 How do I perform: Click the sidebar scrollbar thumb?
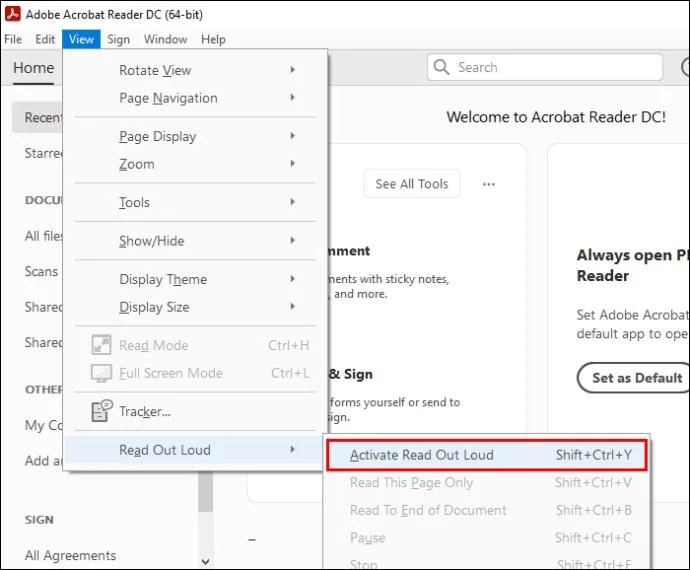point(205,492)
